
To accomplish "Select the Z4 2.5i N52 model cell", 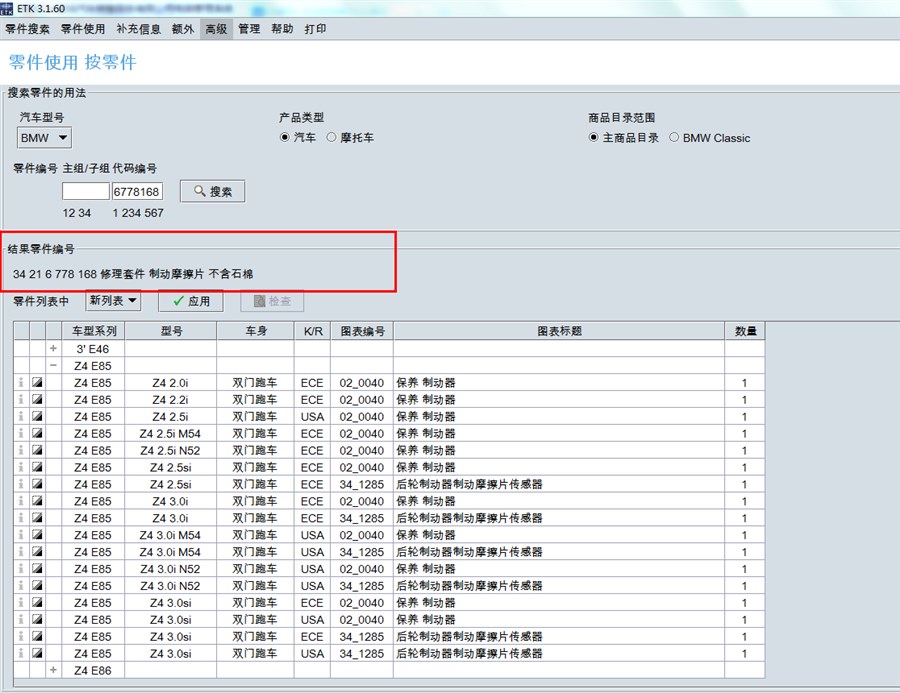I will (x=170, y=450).
